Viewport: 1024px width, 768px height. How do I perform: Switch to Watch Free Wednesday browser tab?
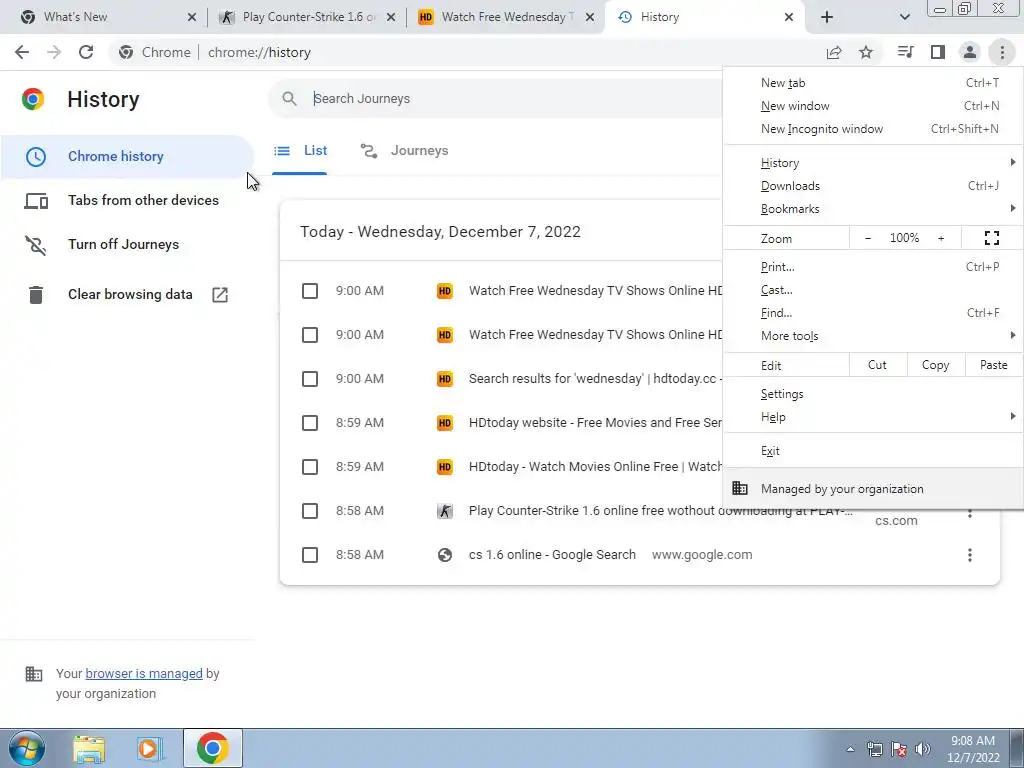tap(506, 17)
